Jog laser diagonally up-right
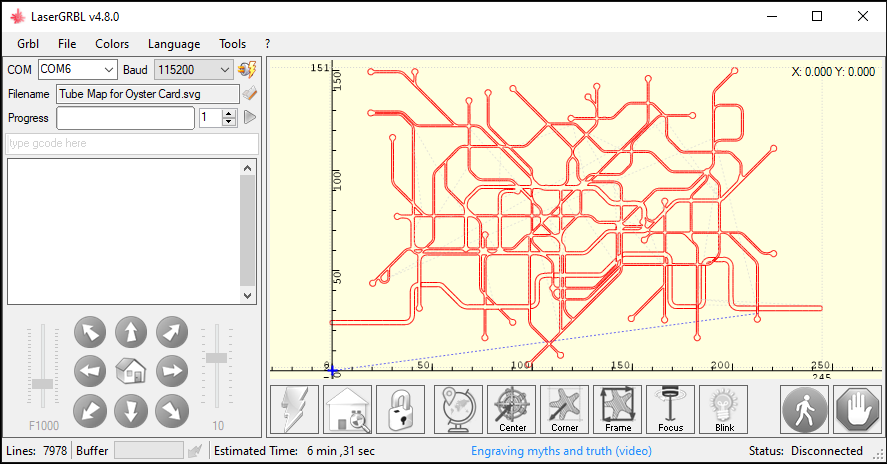This screenshot has width=887, height=464. click(172, 332)
